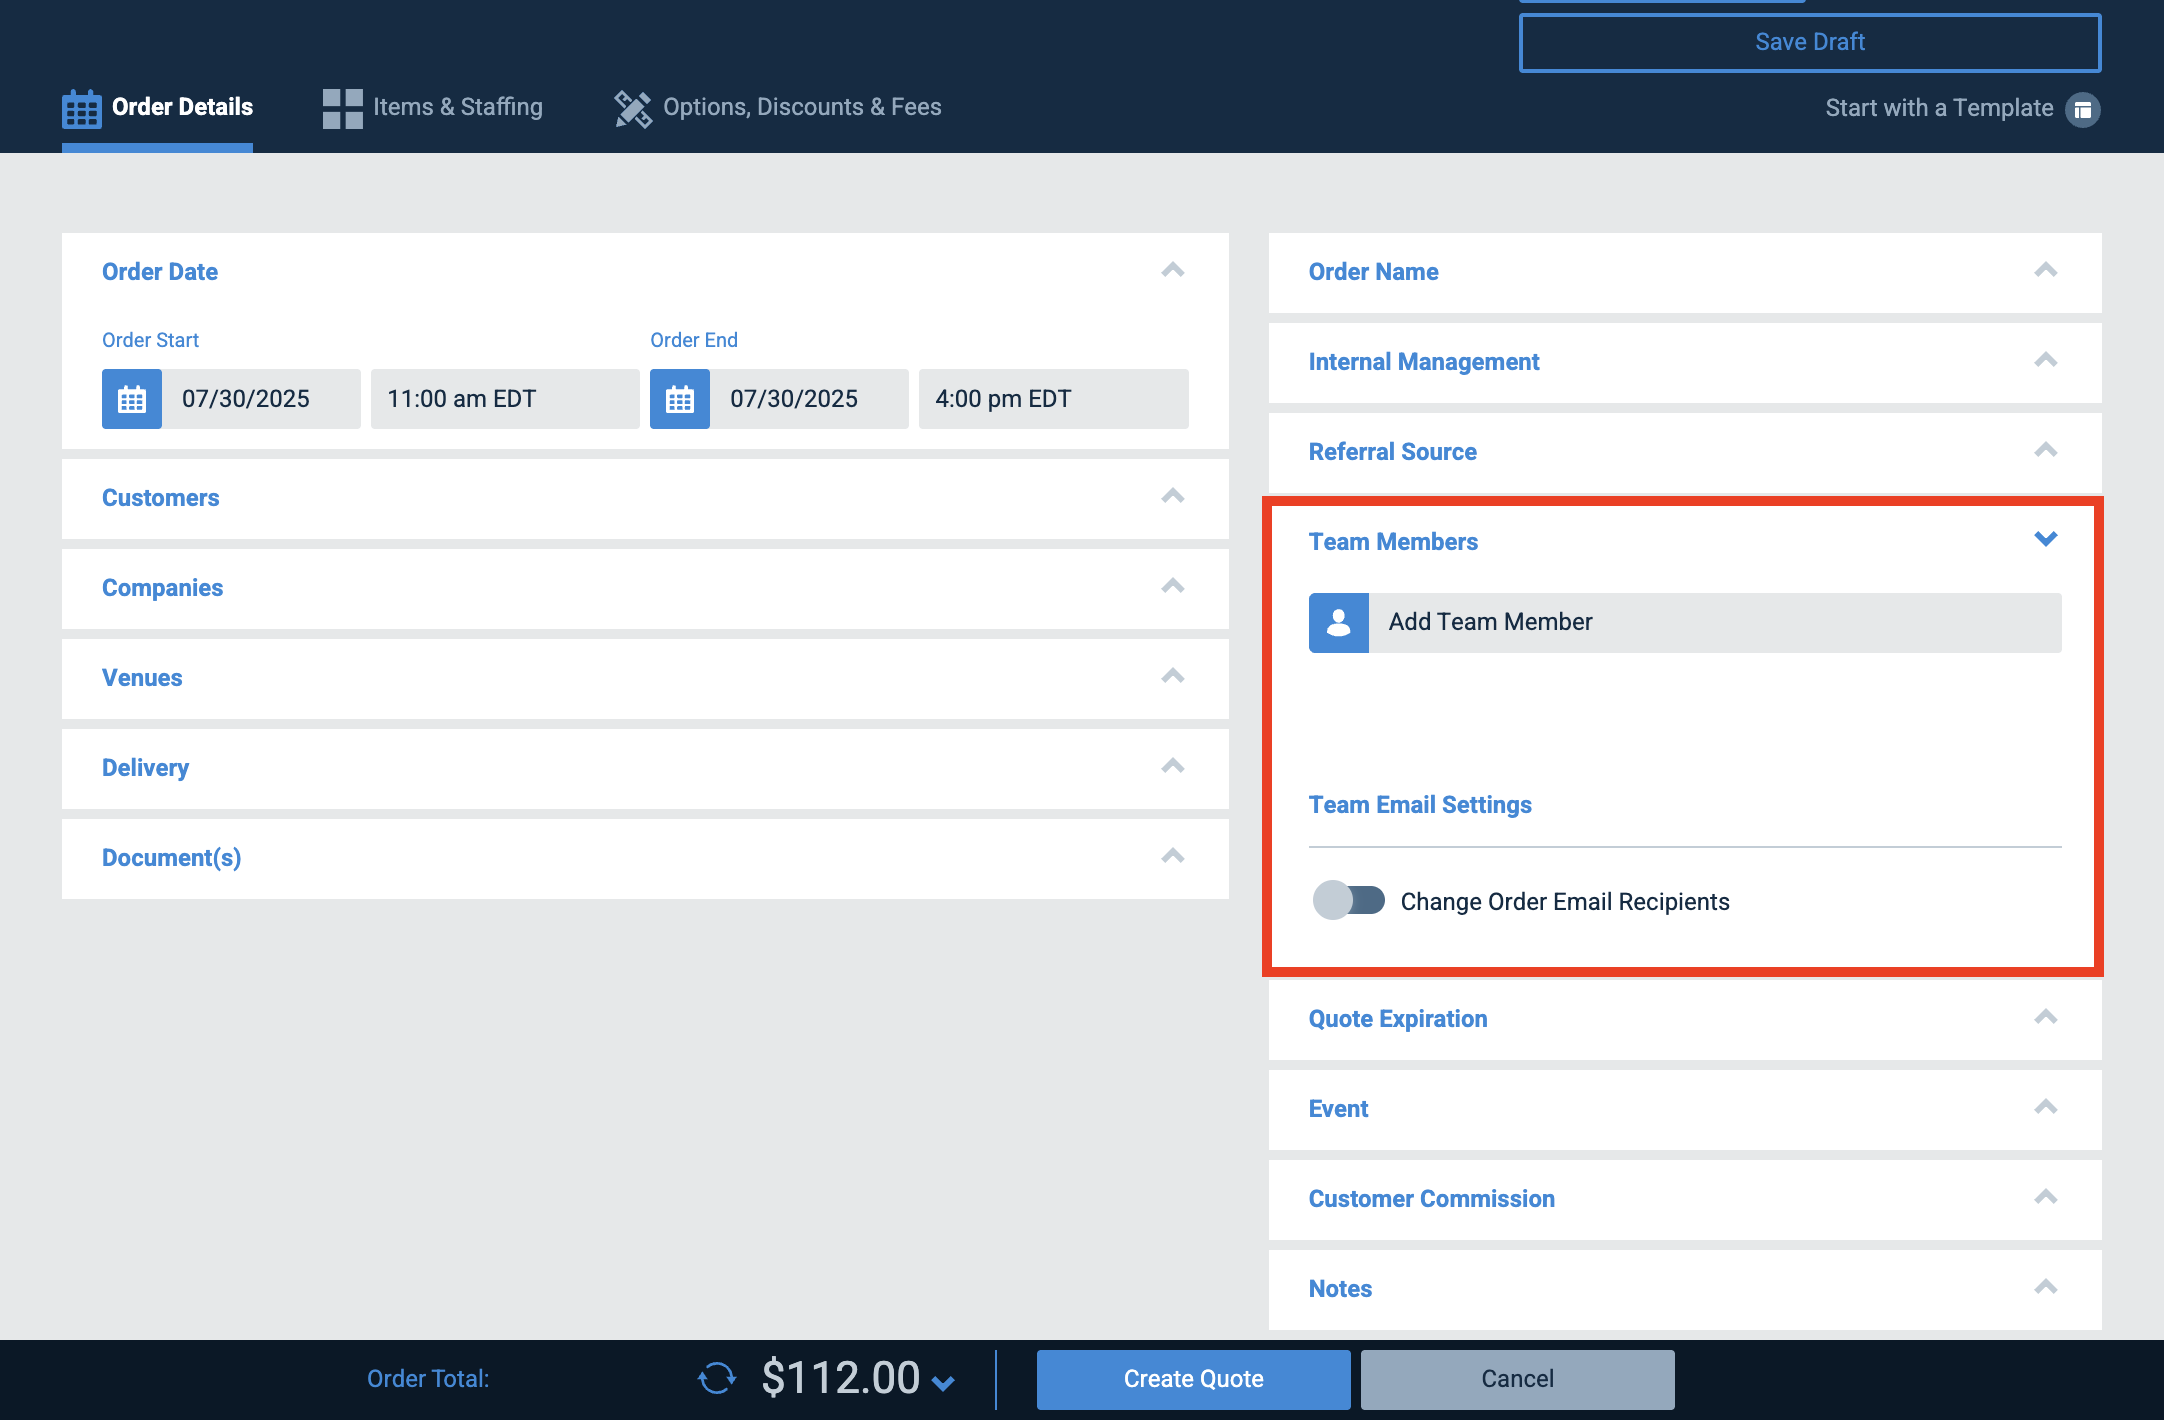
Task: Click the Save Draft button
Action: [x=1810, y=42]
